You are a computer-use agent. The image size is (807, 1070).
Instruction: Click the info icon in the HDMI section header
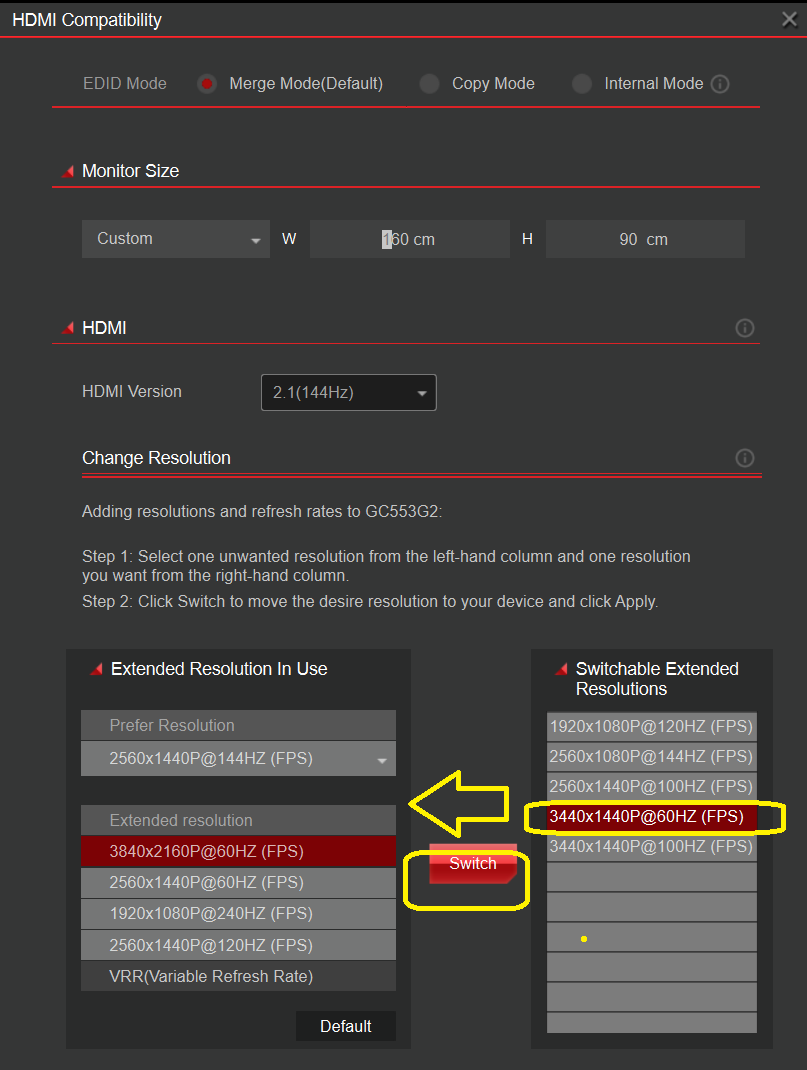coord(744,328)
